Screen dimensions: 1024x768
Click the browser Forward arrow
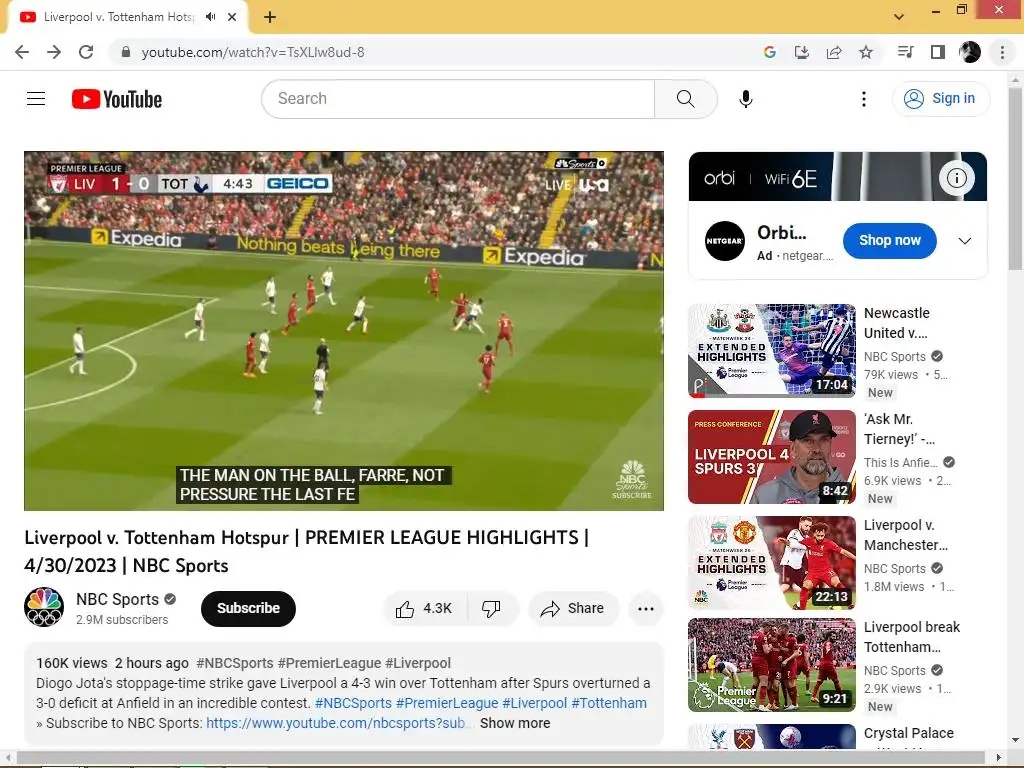[x=54, y=52]
